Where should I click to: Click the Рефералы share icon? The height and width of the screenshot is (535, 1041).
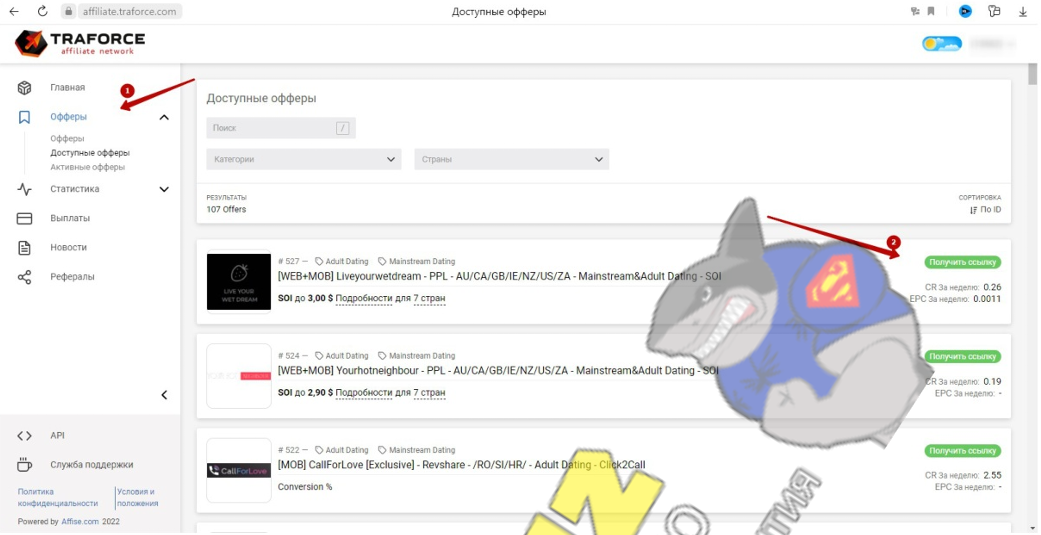click(x=25, y=277)
